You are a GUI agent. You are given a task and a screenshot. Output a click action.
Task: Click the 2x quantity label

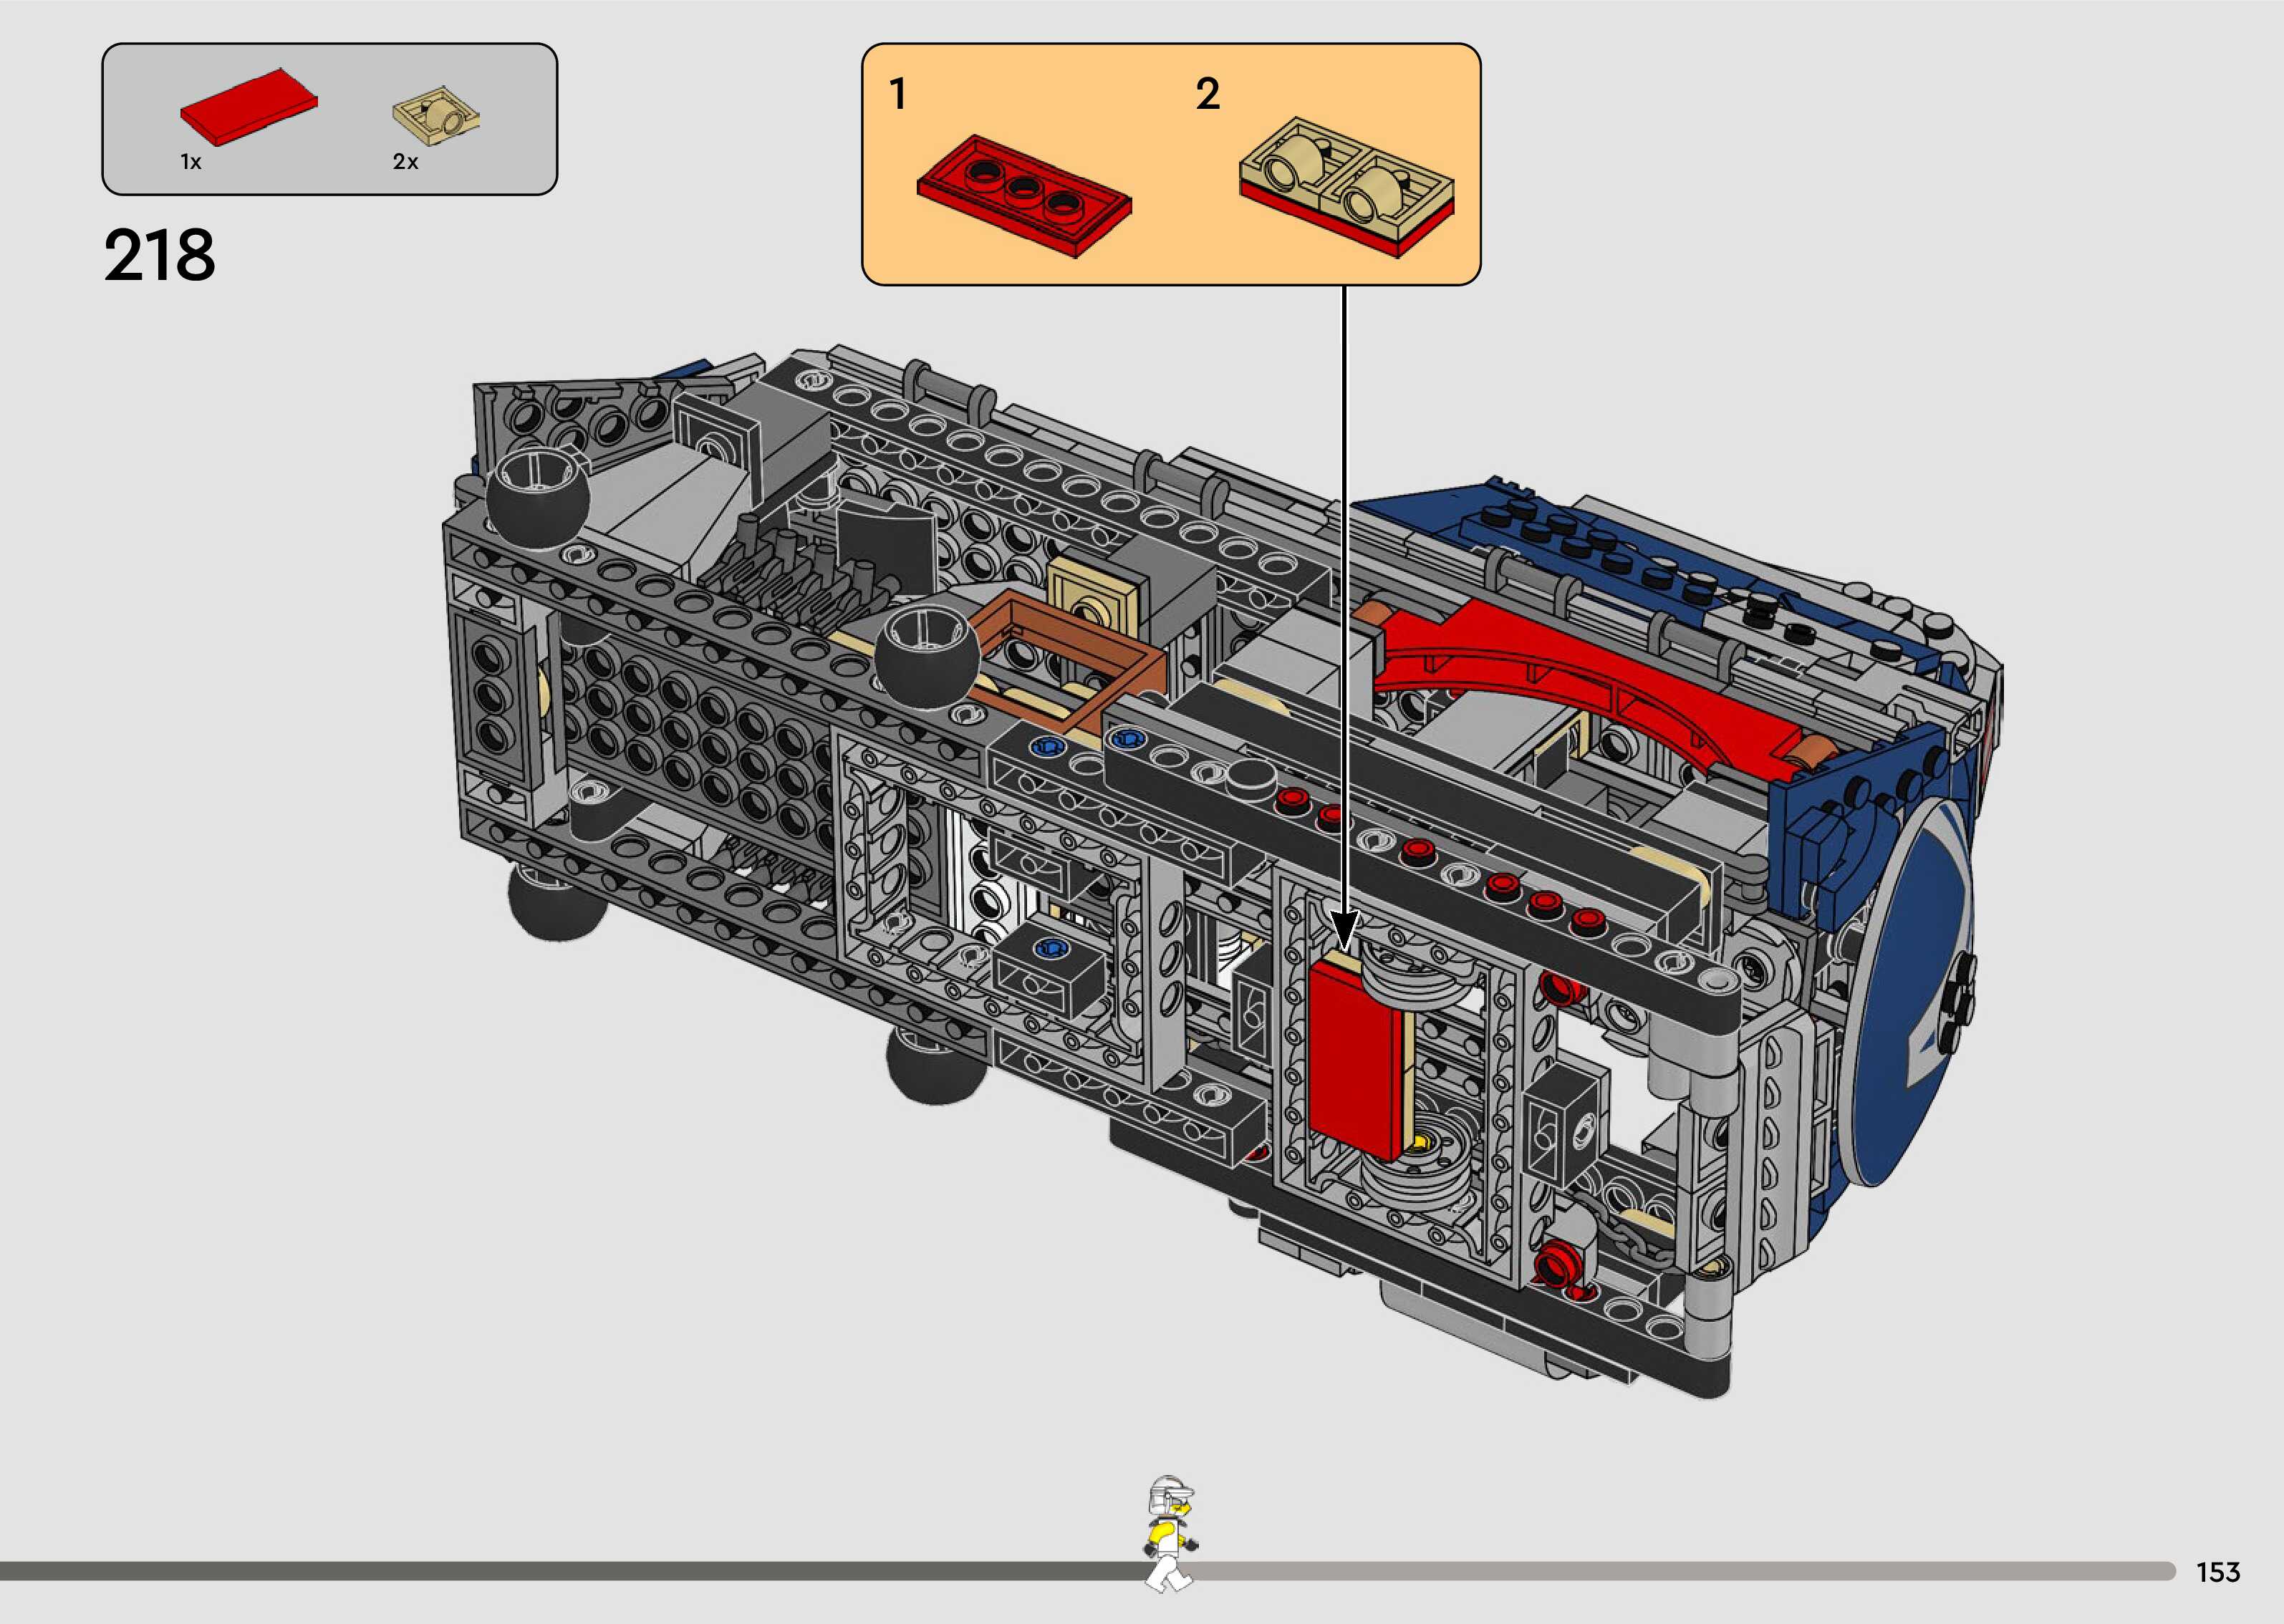[x=405, y=162]
